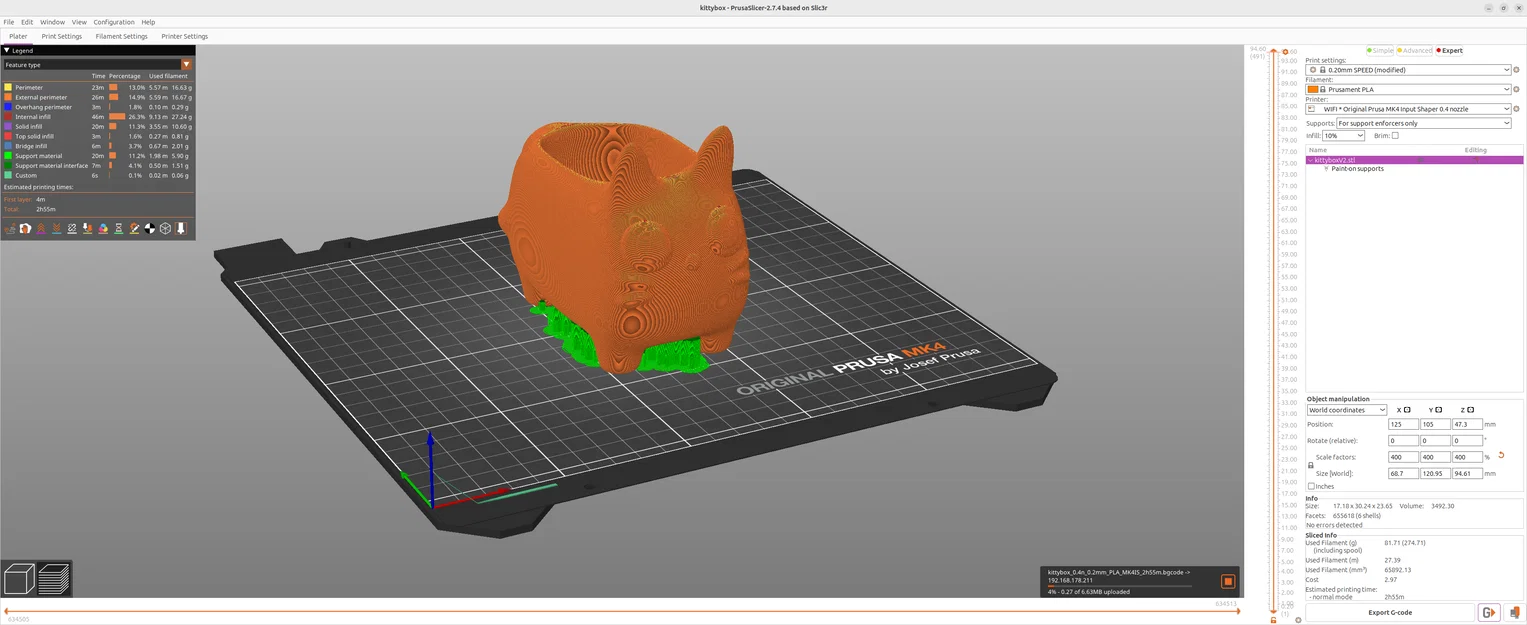The width and height of the screenshot is (1527, 625).
Task: Toggle Shells cube icon in legend
Action: click(165, 228)
